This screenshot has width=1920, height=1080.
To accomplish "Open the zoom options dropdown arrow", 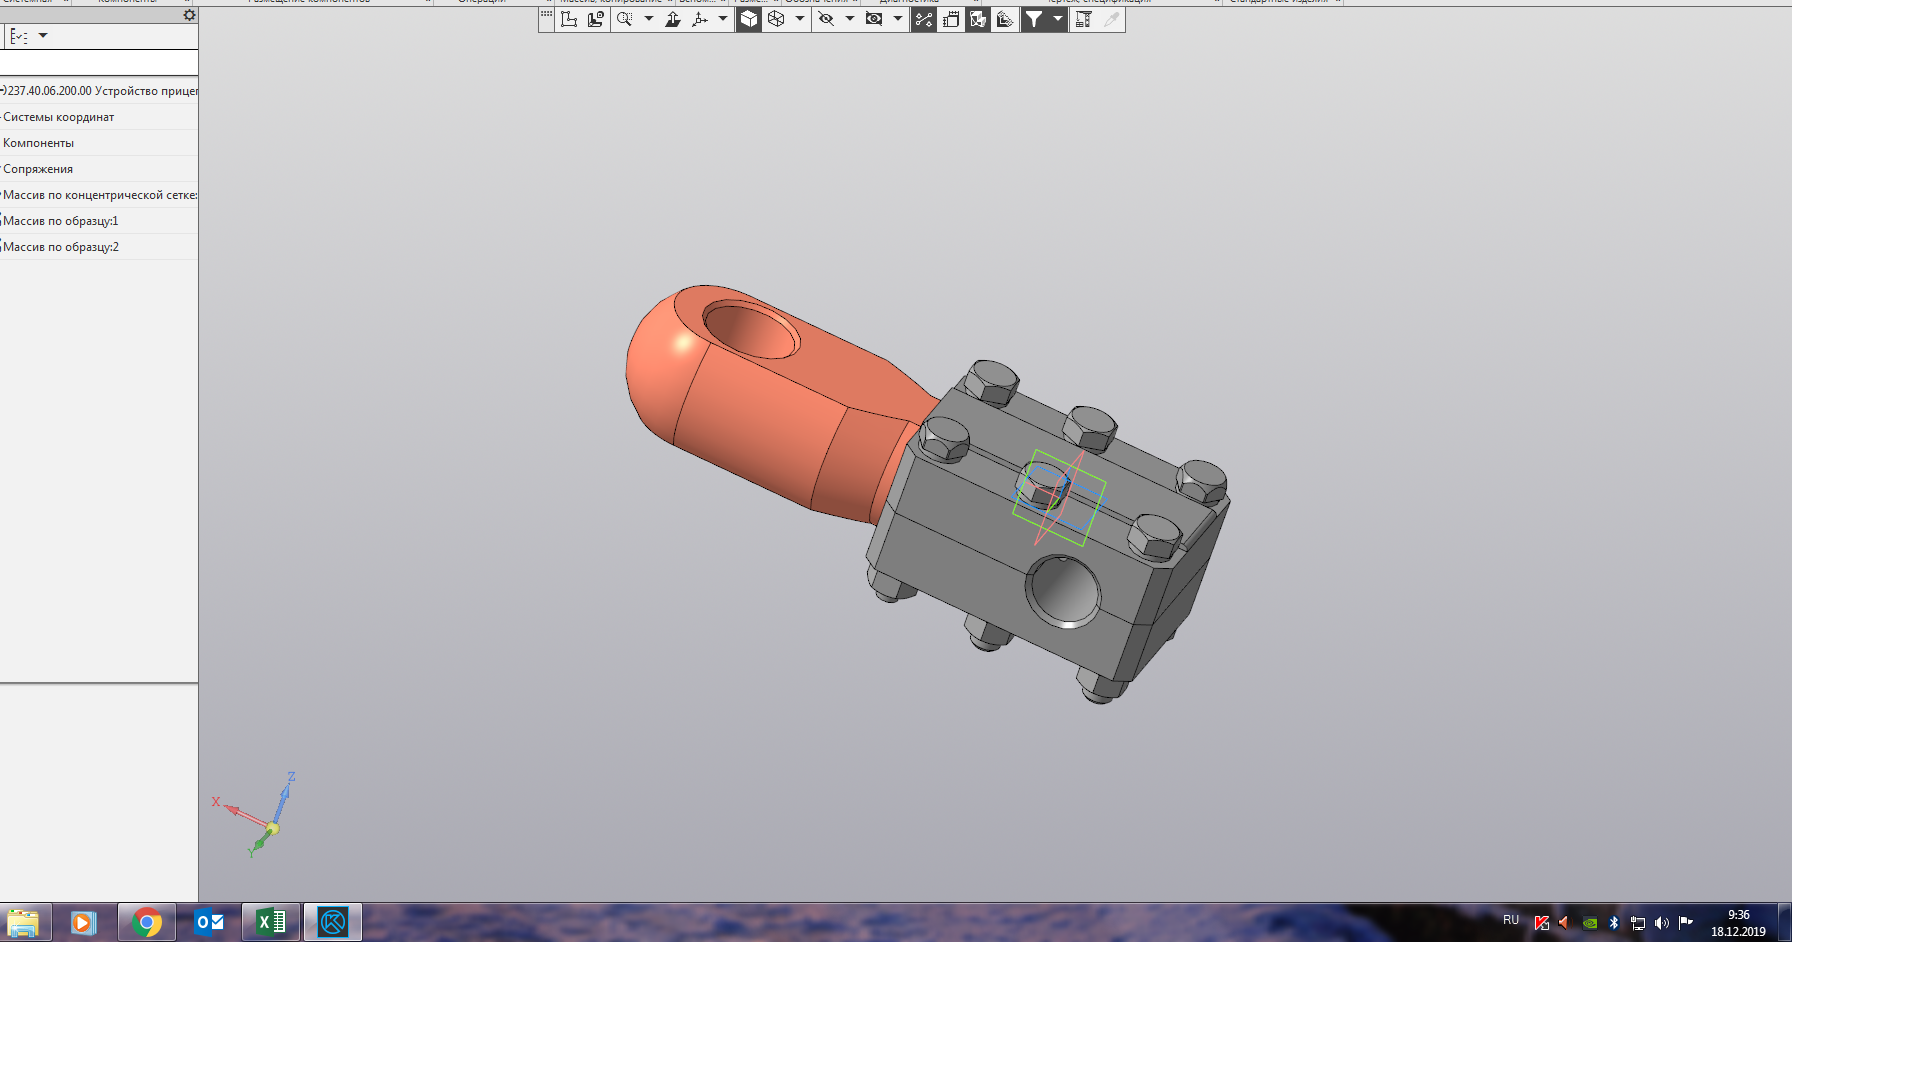I will [649, 19].
